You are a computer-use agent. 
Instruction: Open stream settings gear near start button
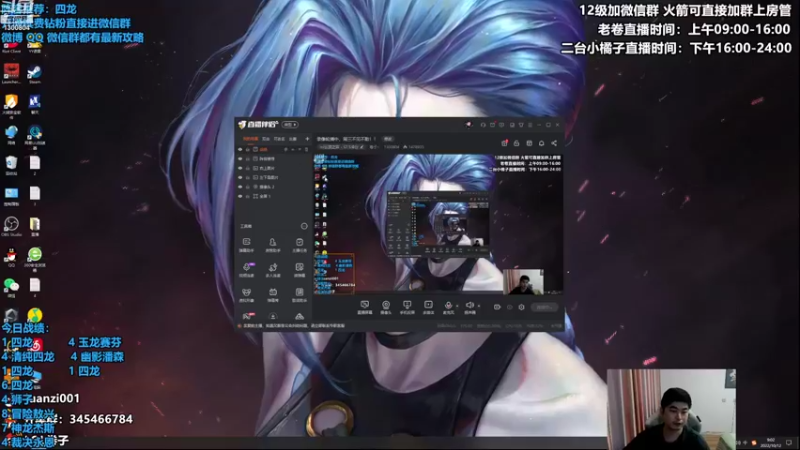(x=521, y=307)
